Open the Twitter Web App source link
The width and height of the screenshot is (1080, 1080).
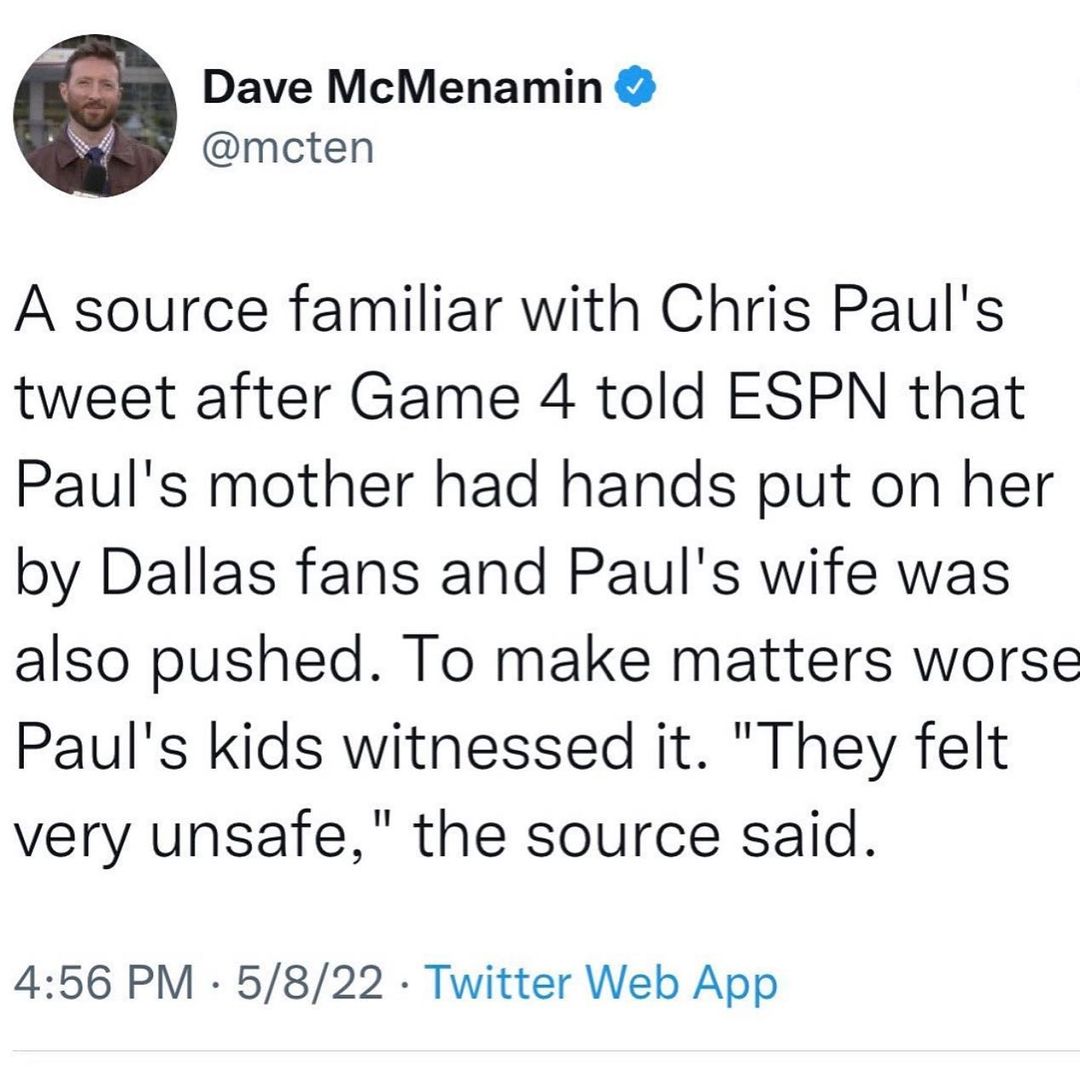pos(601,984)
